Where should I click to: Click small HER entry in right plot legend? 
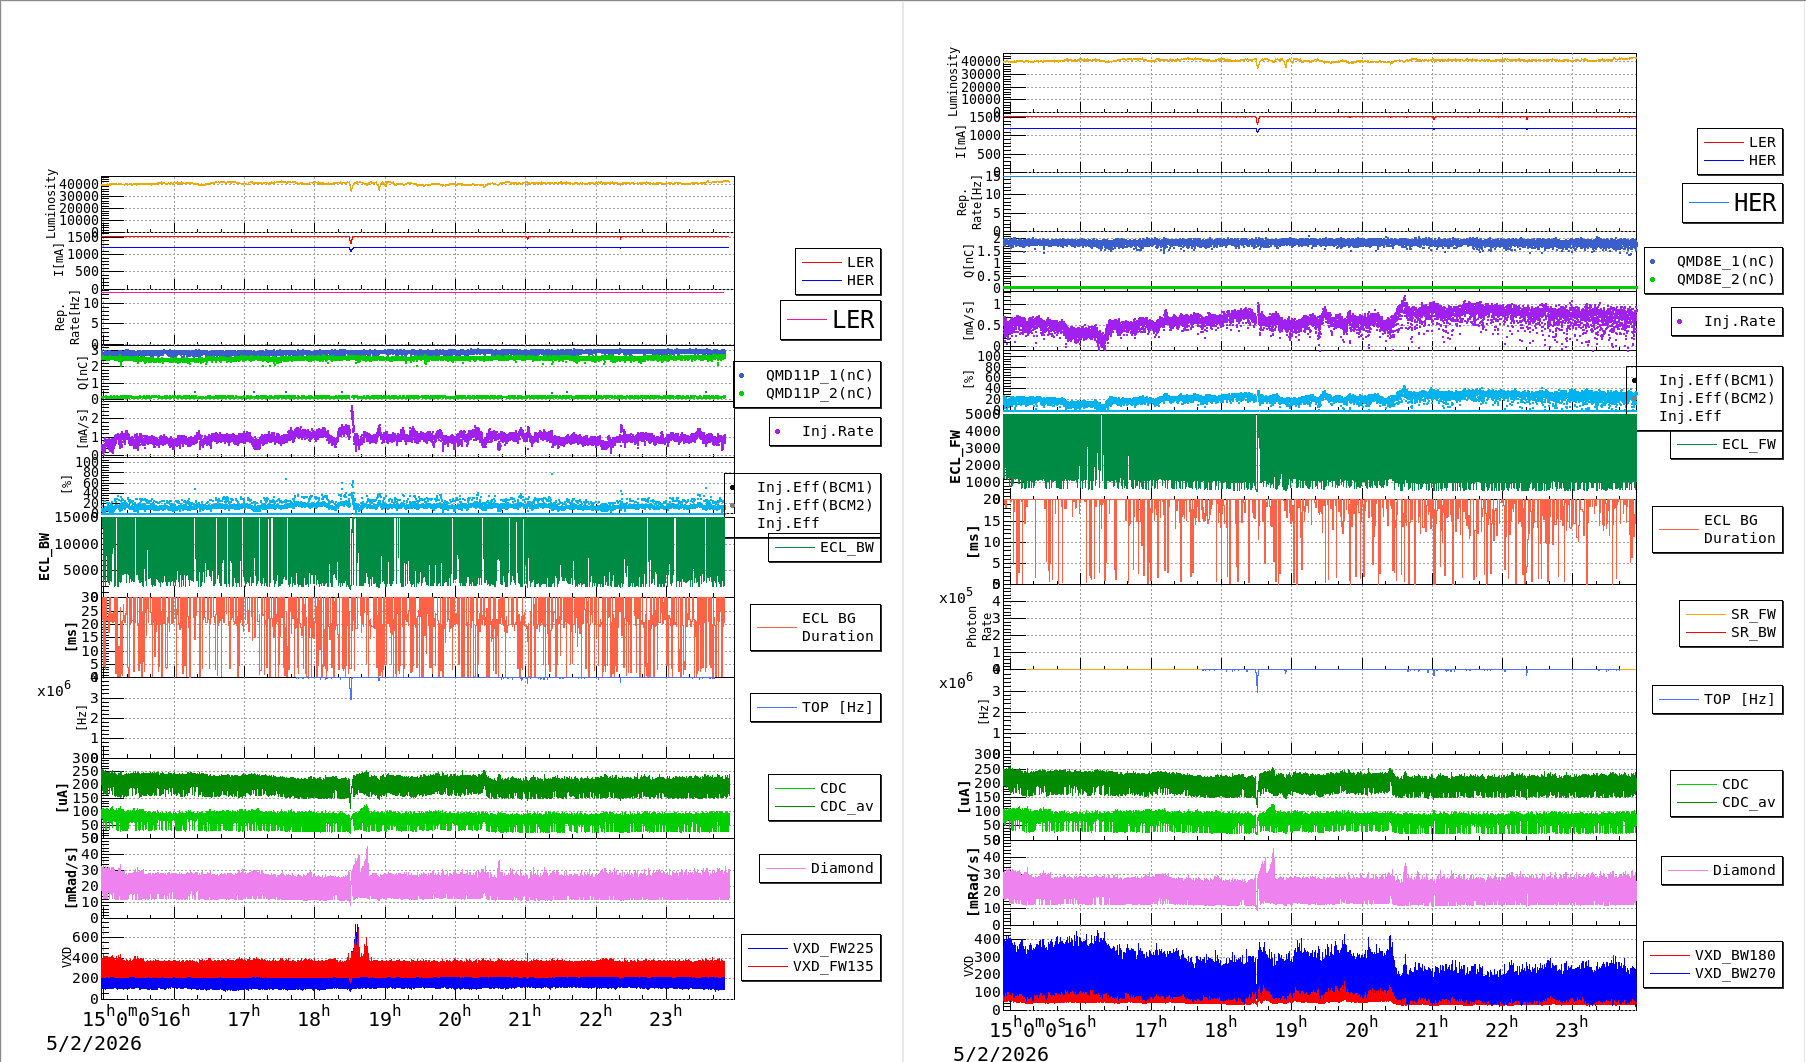coord(1740,160)
